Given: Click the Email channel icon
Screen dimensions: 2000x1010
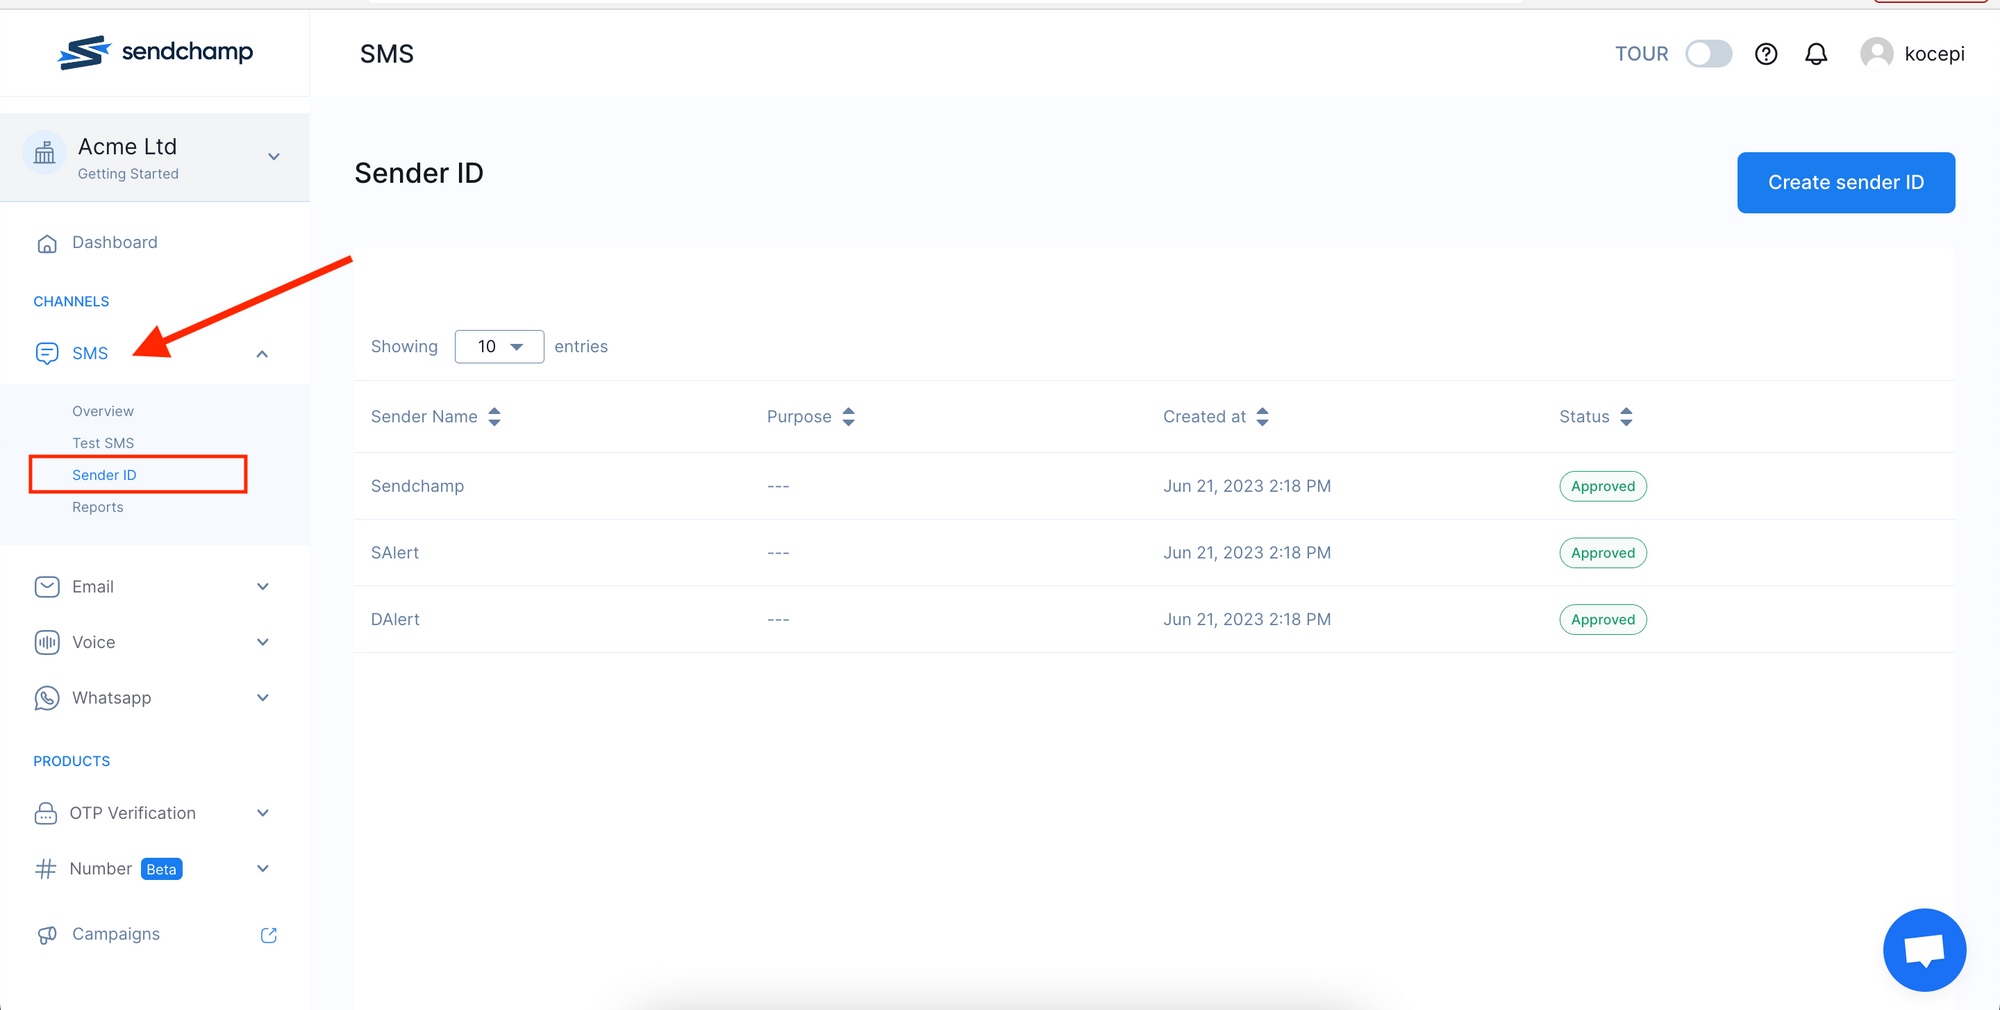Looking at the screenshot, I should tap(47, 587).
